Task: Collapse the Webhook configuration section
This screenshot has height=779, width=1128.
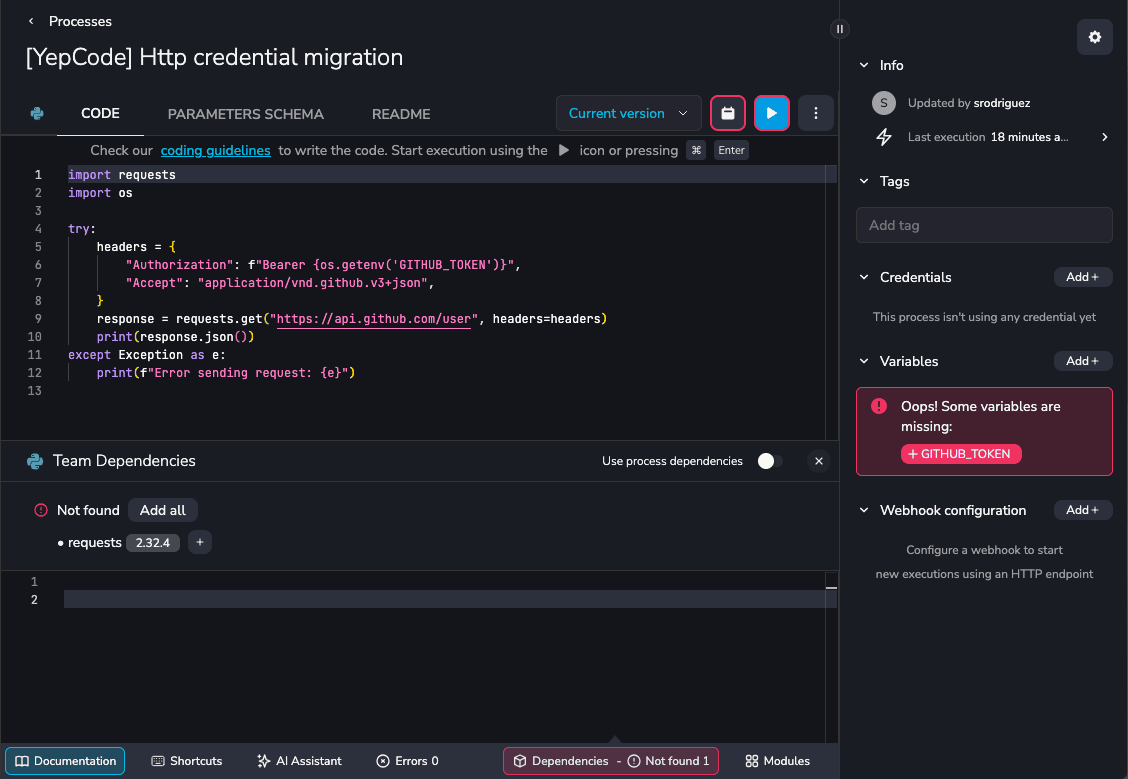Action: 864,510
